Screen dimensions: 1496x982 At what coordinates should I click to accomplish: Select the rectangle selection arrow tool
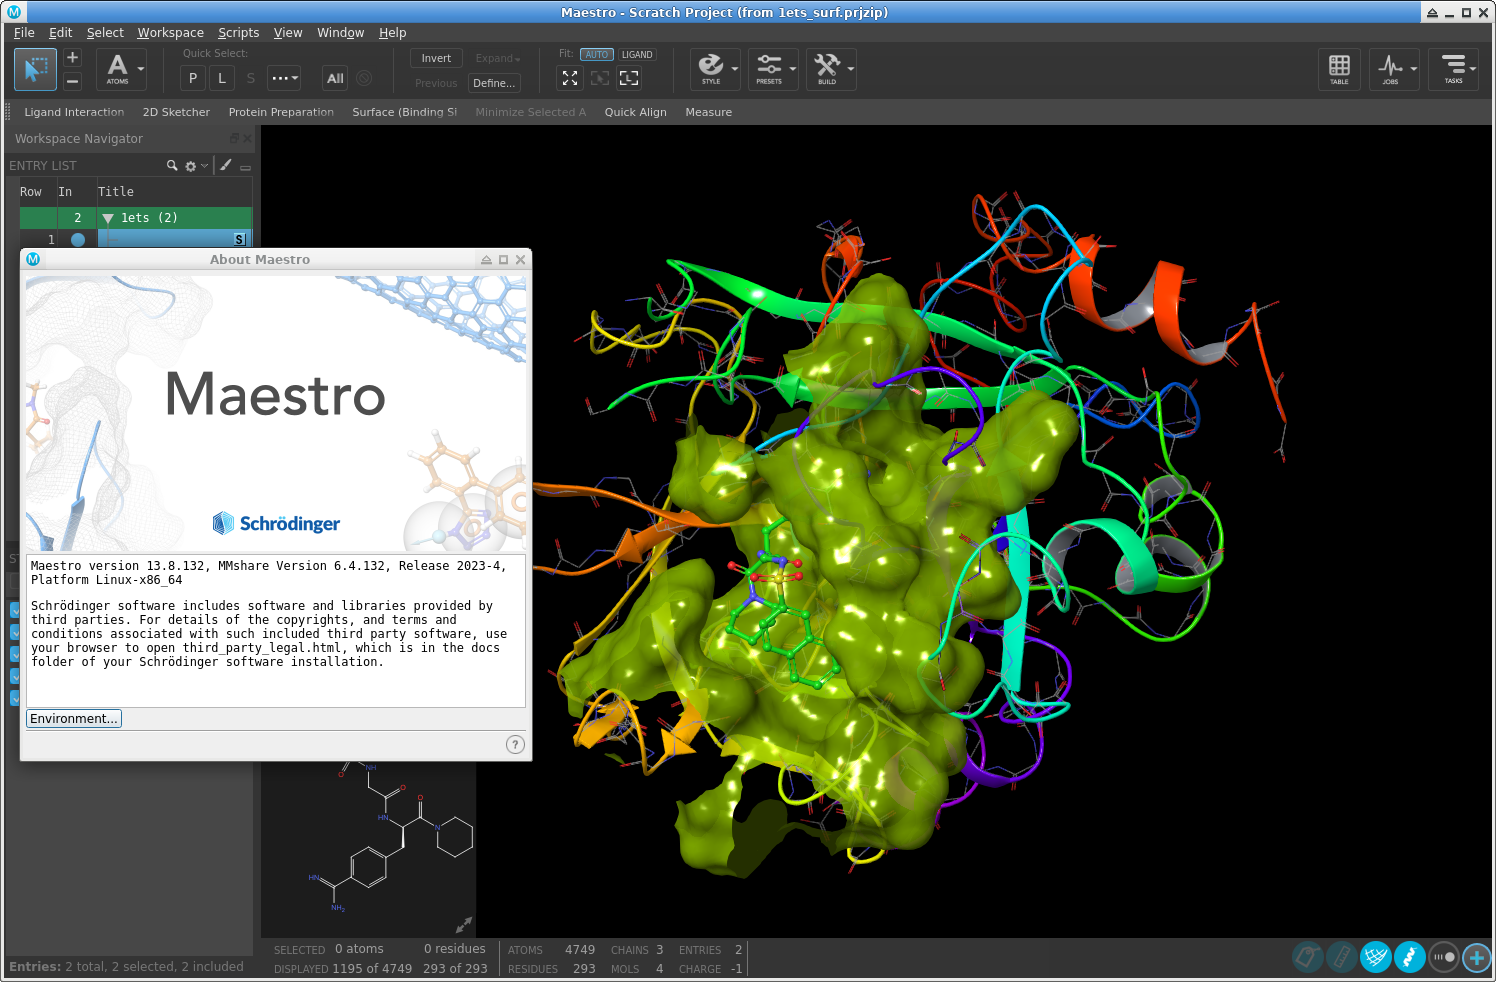pyautogui.click(x=35, y=69)
